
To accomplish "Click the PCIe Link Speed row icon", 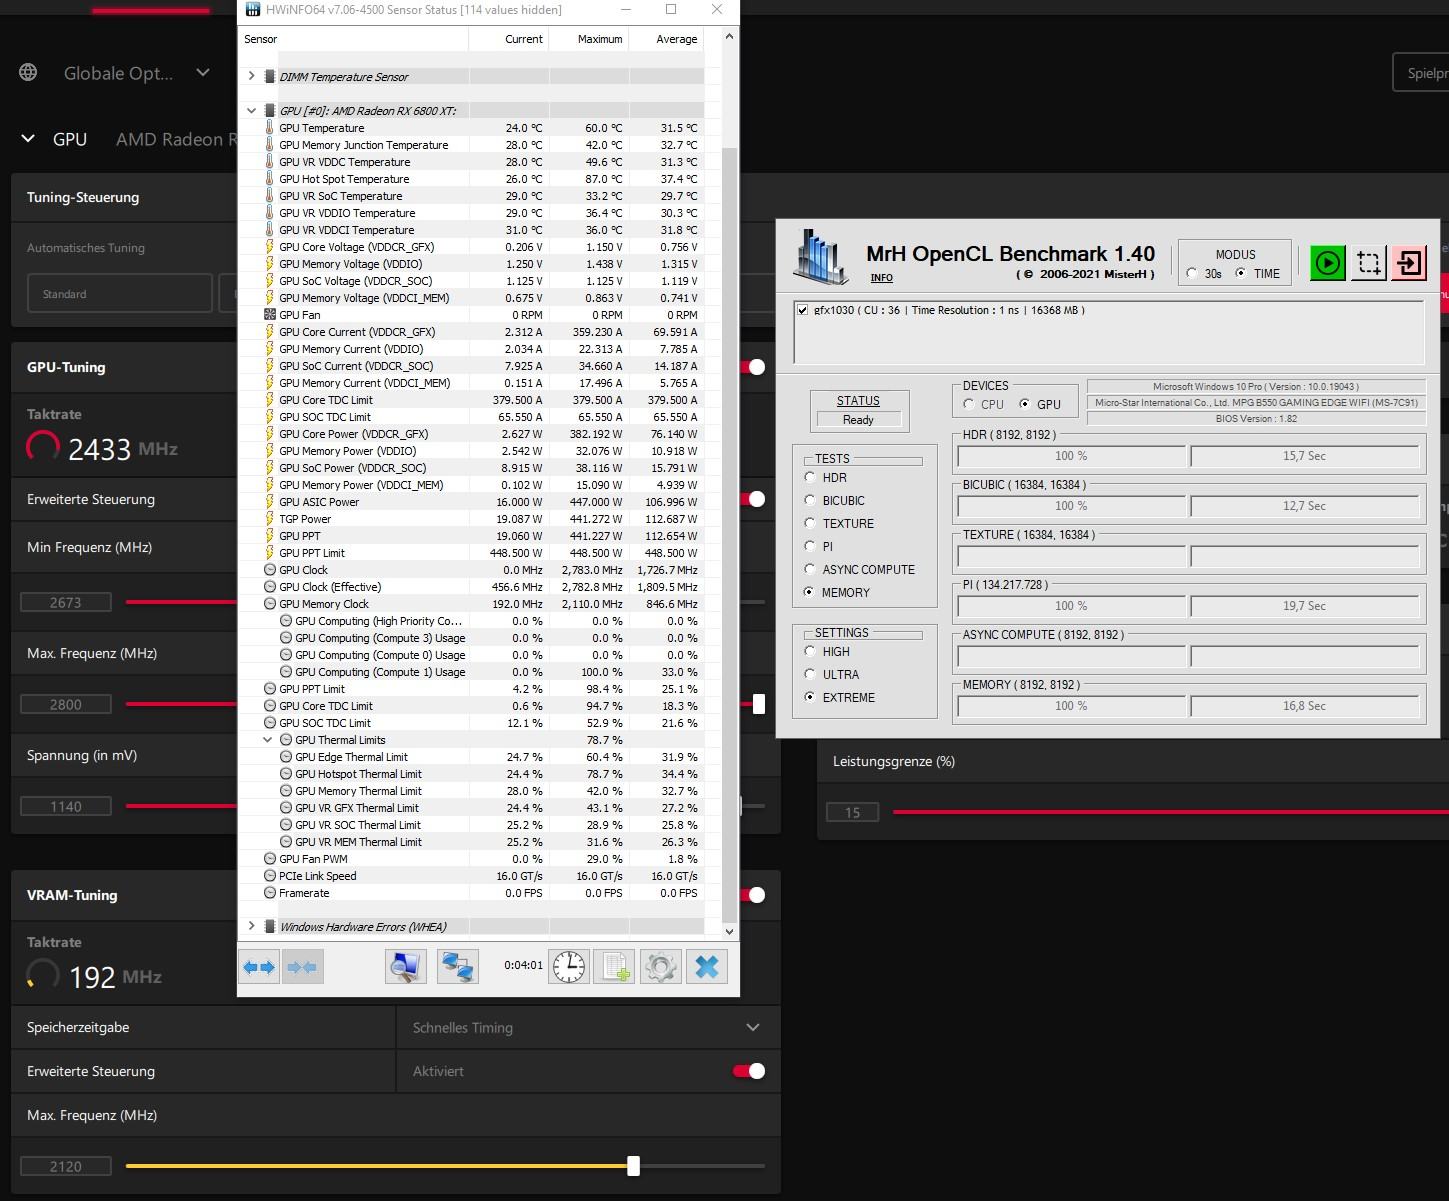I will point(270,876).
